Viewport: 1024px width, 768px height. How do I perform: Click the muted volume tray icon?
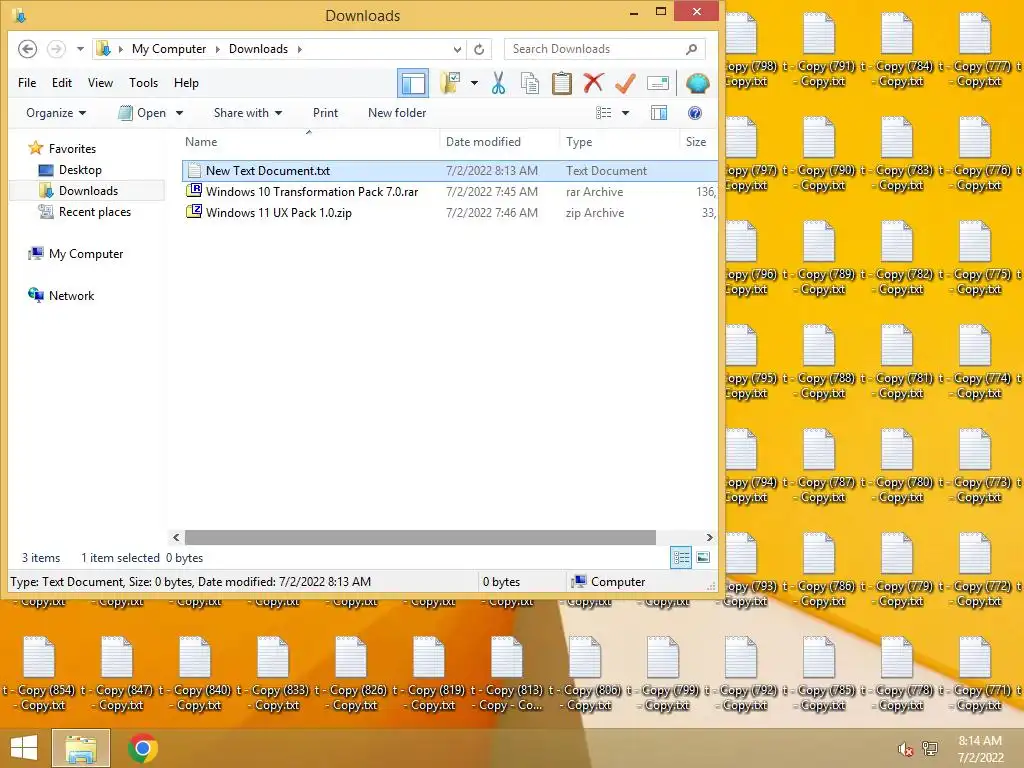click(x=905, y=749)
